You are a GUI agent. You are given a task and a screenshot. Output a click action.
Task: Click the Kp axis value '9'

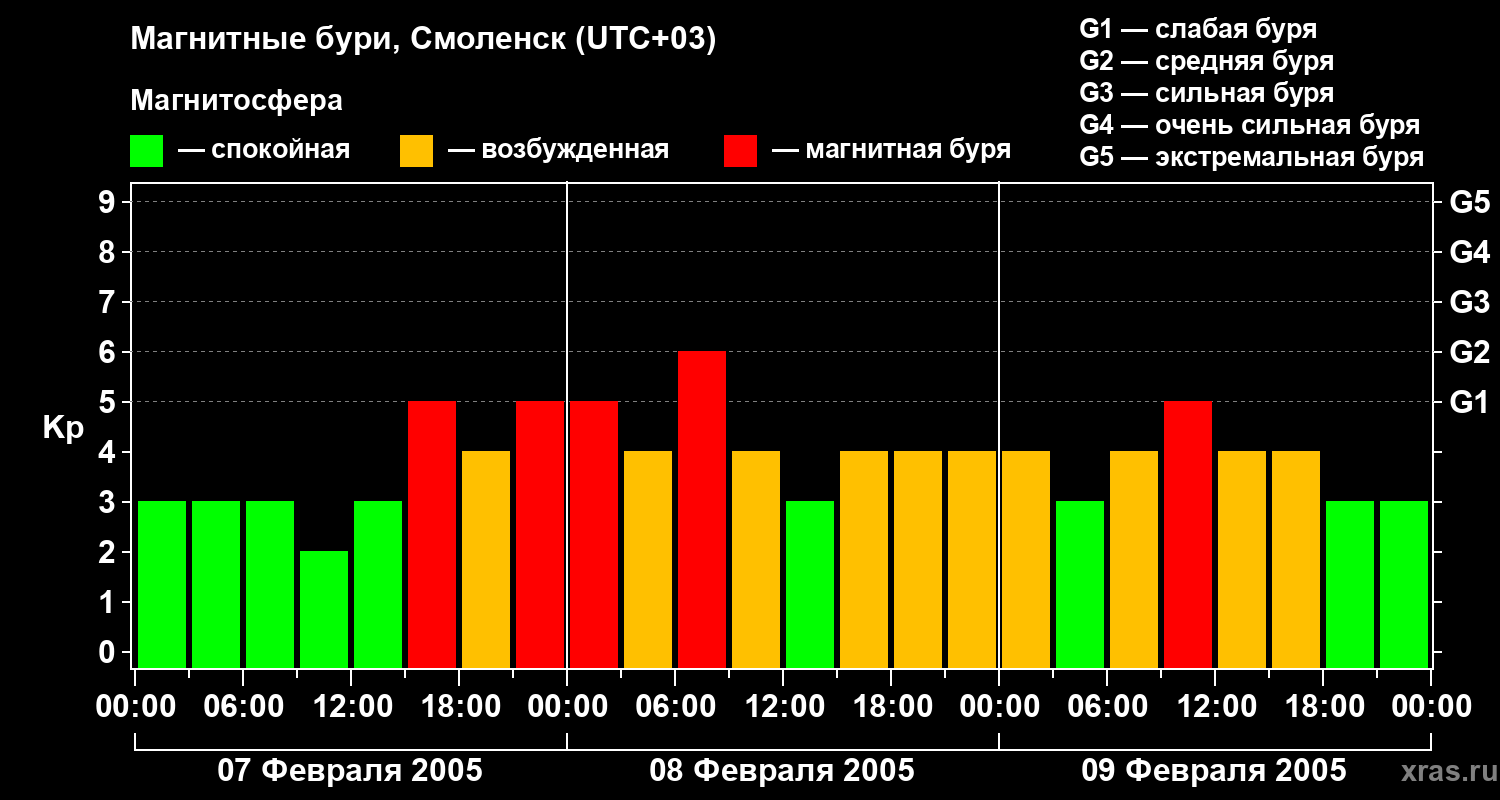point(109,203)
